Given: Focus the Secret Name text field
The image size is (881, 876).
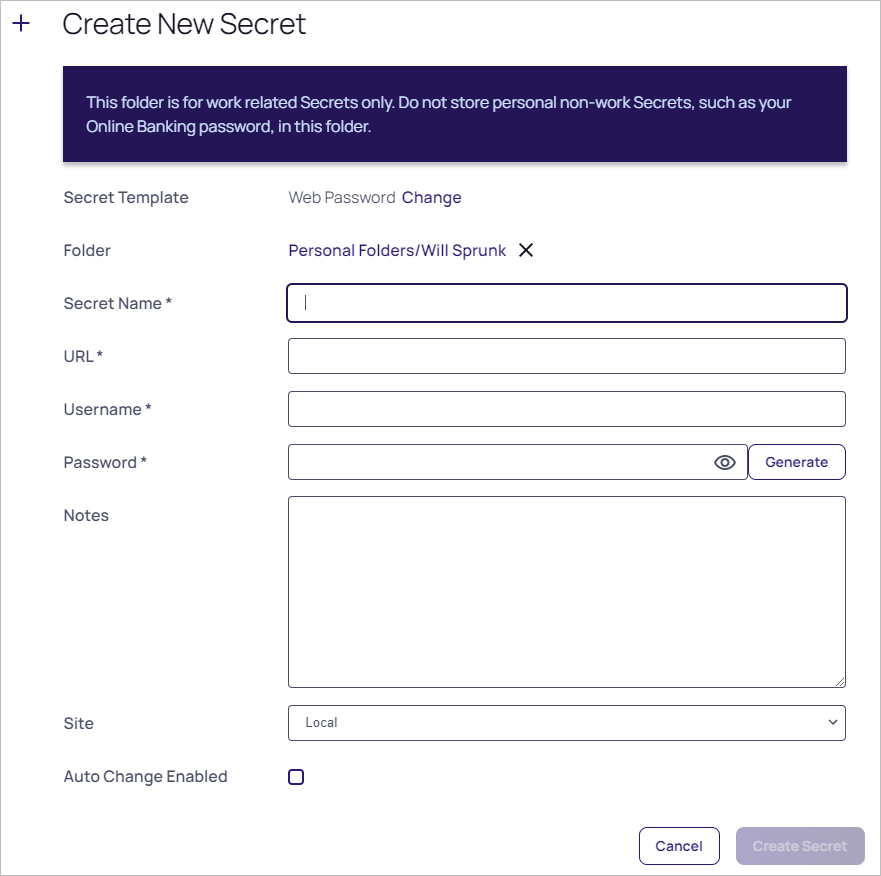Looking at the screenshot, I should [566, 303].
